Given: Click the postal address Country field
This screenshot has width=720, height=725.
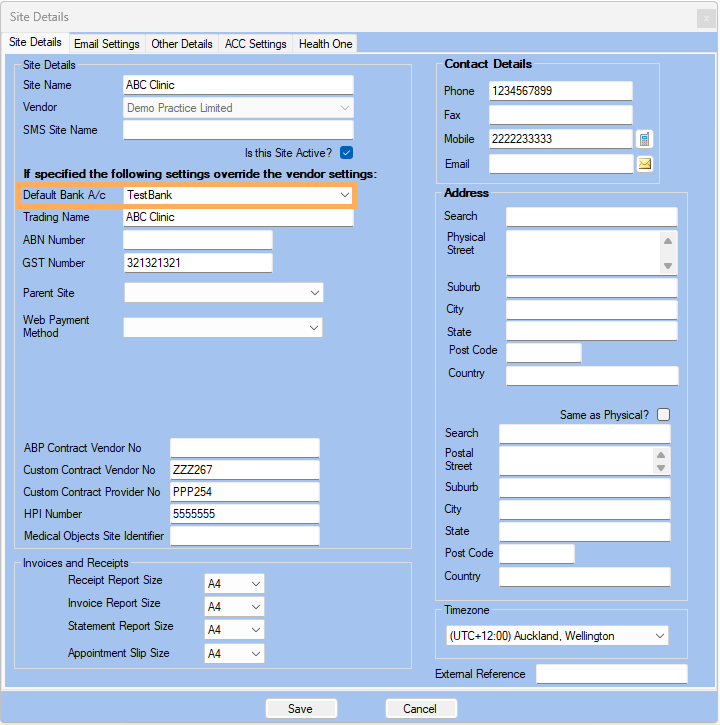Looking at the screenshot, I should (x=585, y=577).
